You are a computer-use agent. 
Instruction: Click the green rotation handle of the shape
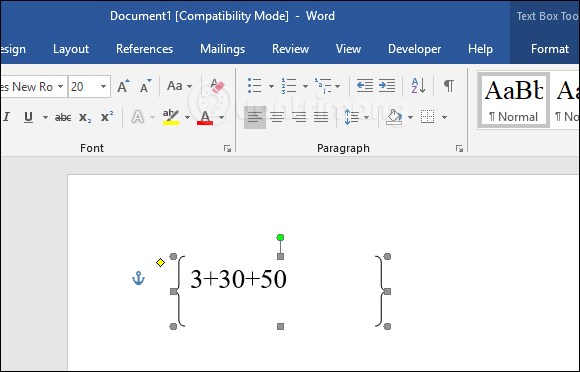pos(280,237)
